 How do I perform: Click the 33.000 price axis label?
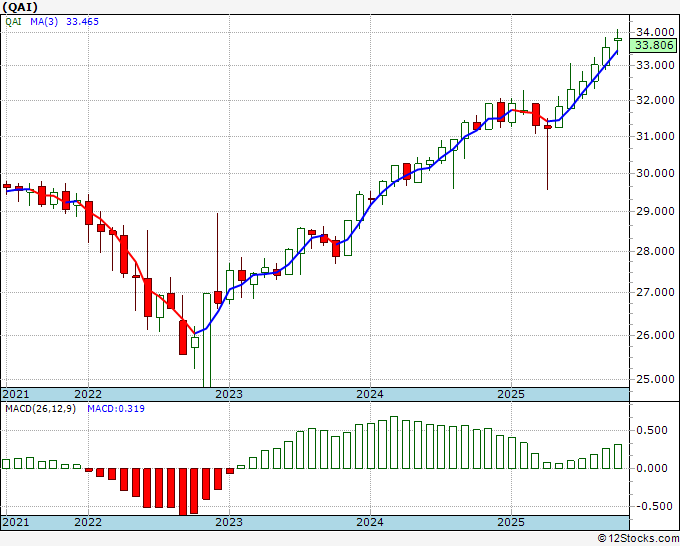point(655,65)
